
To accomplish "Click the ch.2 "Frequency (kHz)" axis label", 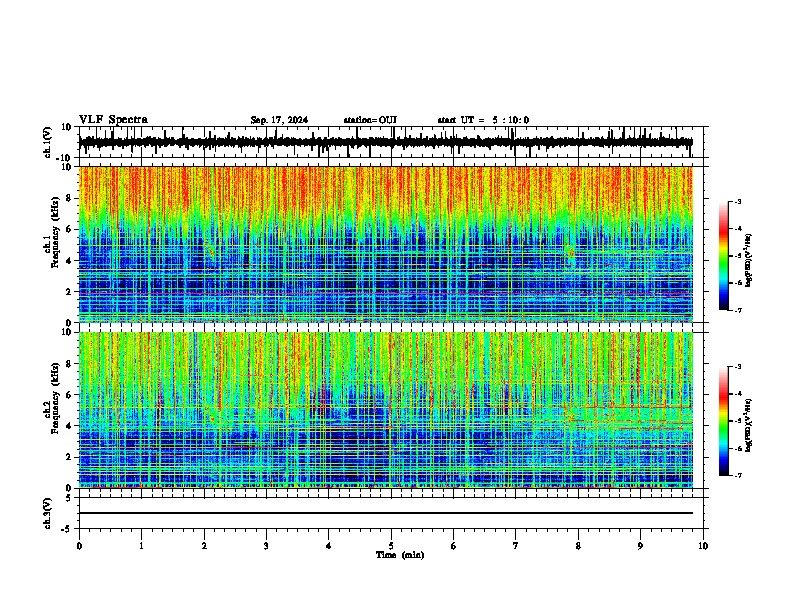I will coord(55,398).
